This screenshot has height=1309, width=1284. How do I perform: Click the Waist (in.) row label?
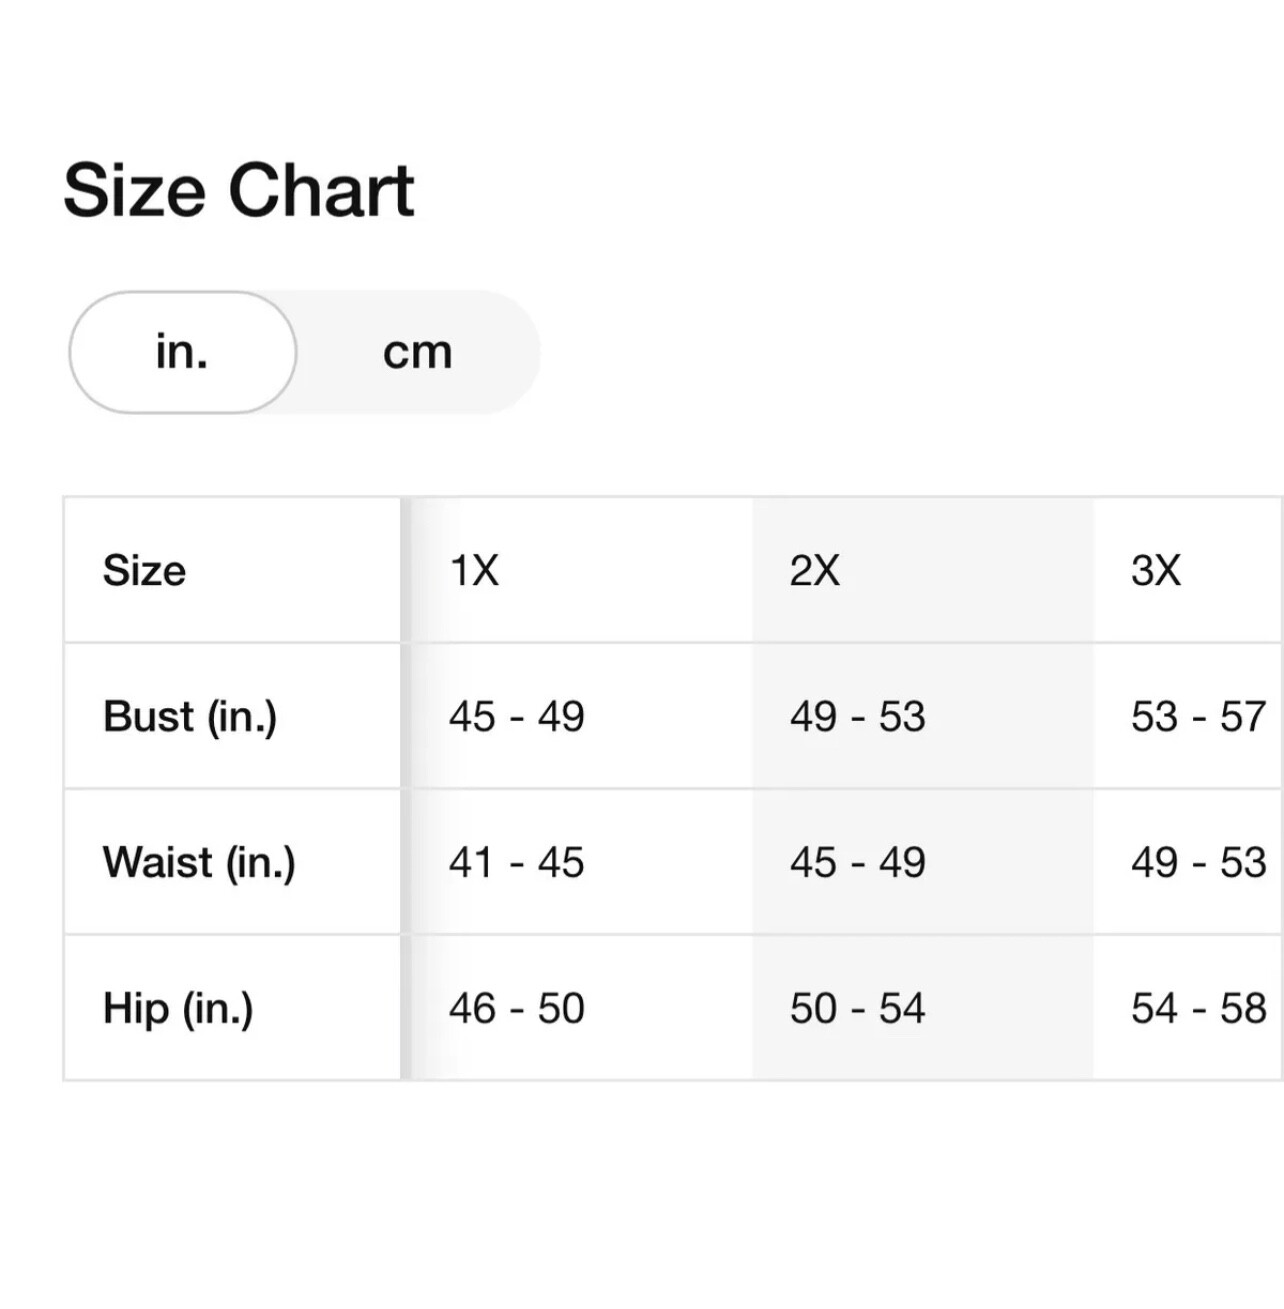pyautogui.click(x=199, y=863)
